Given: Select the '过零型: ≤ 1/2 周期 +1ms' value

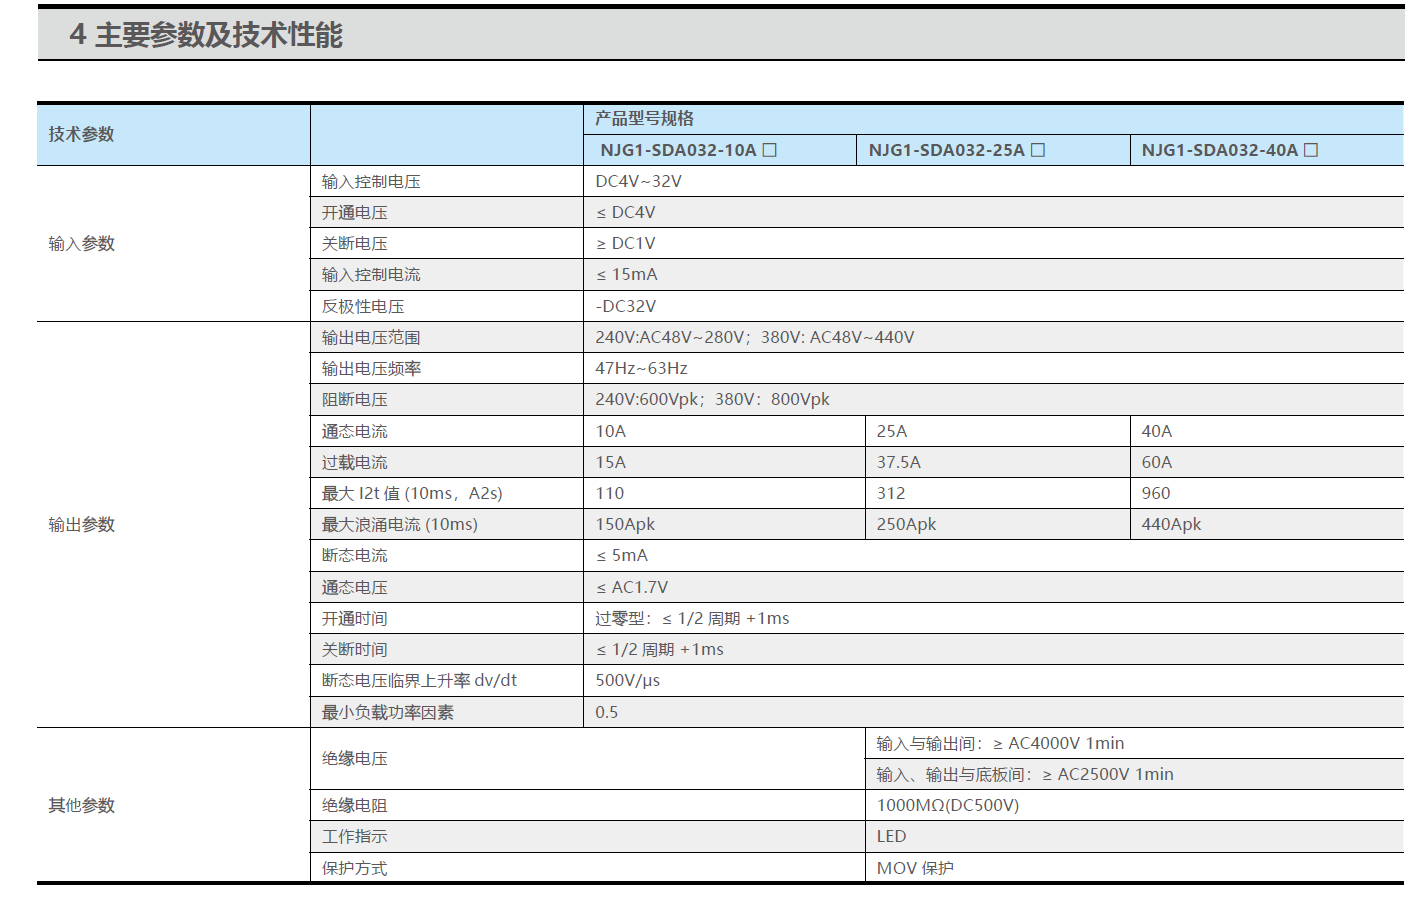Looking at the screenshot, I should pyautogui.click(x=692, y=618).
